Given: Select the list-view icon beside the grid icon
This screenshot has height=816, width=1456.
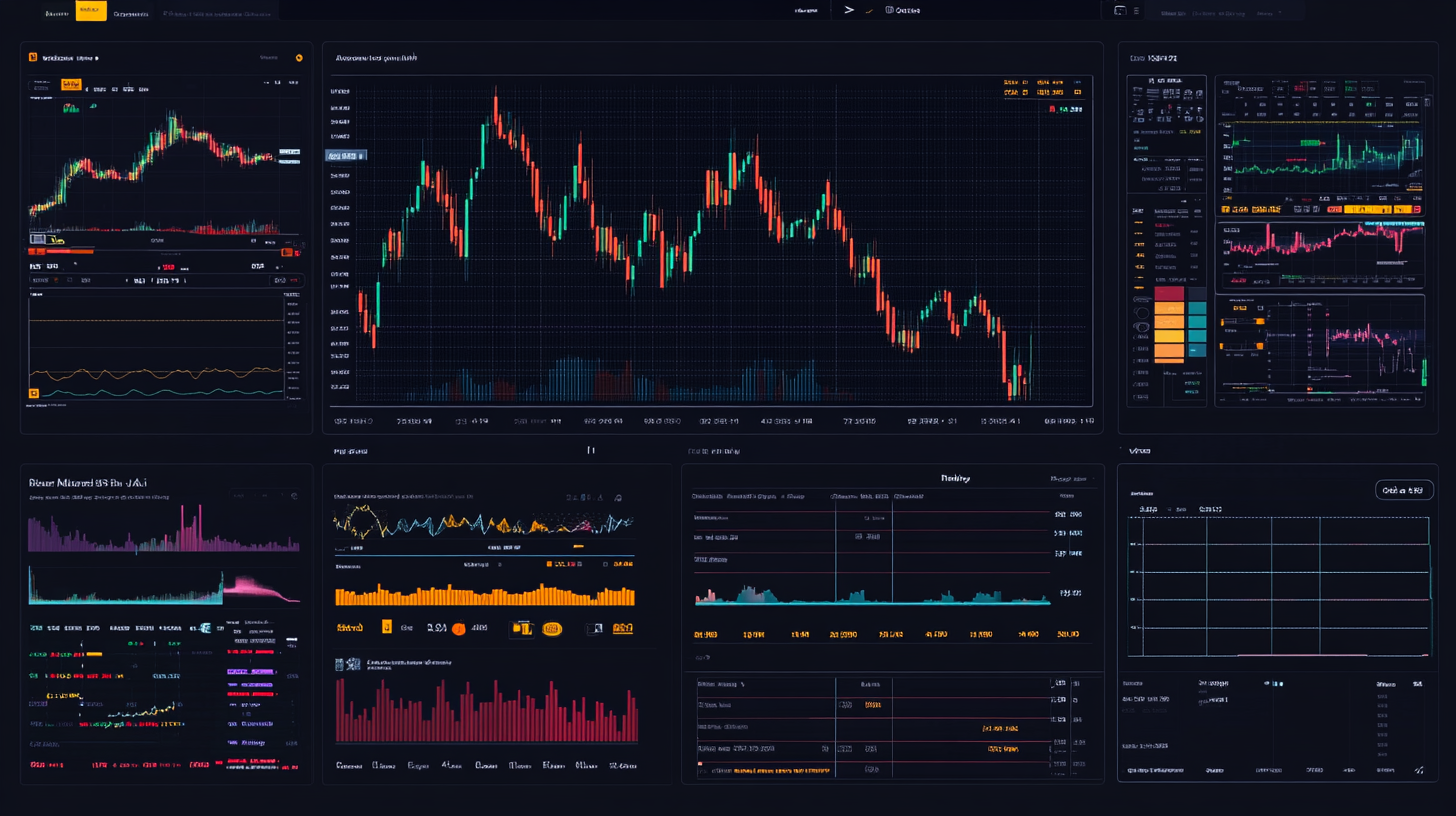Looking at the screenshot, I should point(1136,11).
